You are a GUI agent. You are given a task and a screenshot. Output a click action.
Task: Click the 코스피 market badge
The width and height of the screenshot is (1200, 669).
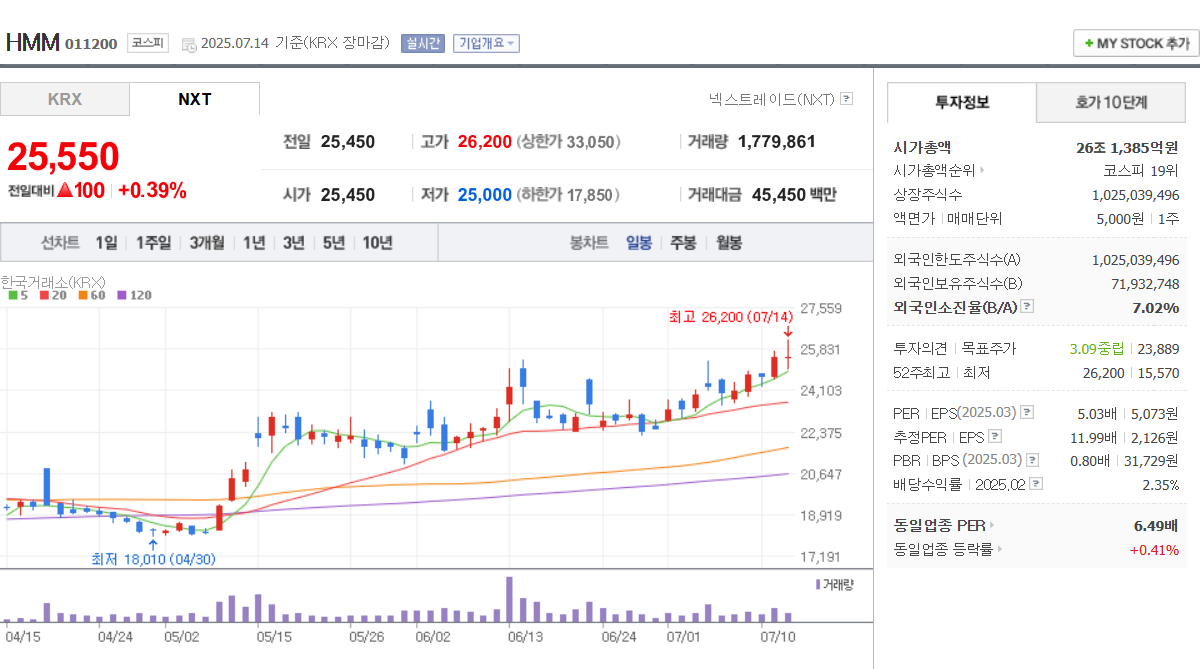(x=148, y=43)
